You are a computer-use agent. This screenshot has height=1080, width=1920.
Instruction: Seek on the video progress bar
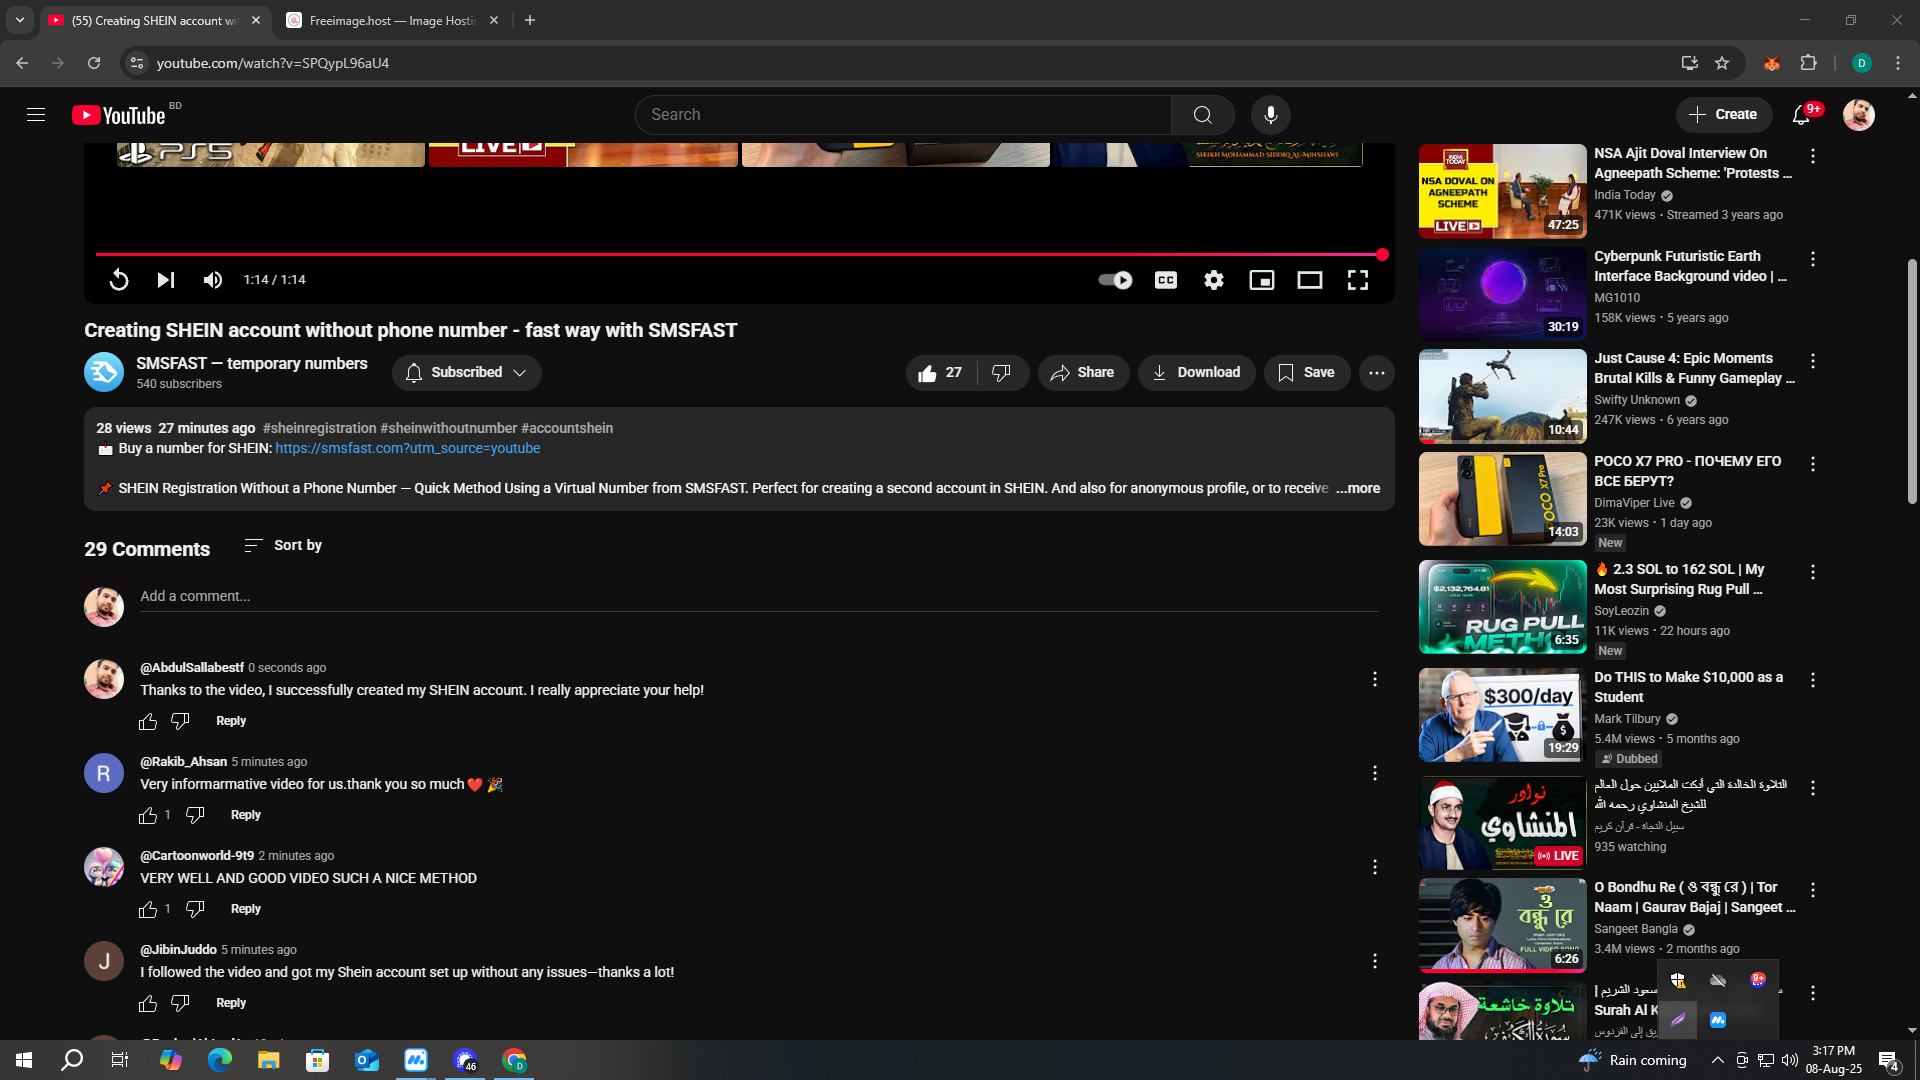[x=739, y=255]
